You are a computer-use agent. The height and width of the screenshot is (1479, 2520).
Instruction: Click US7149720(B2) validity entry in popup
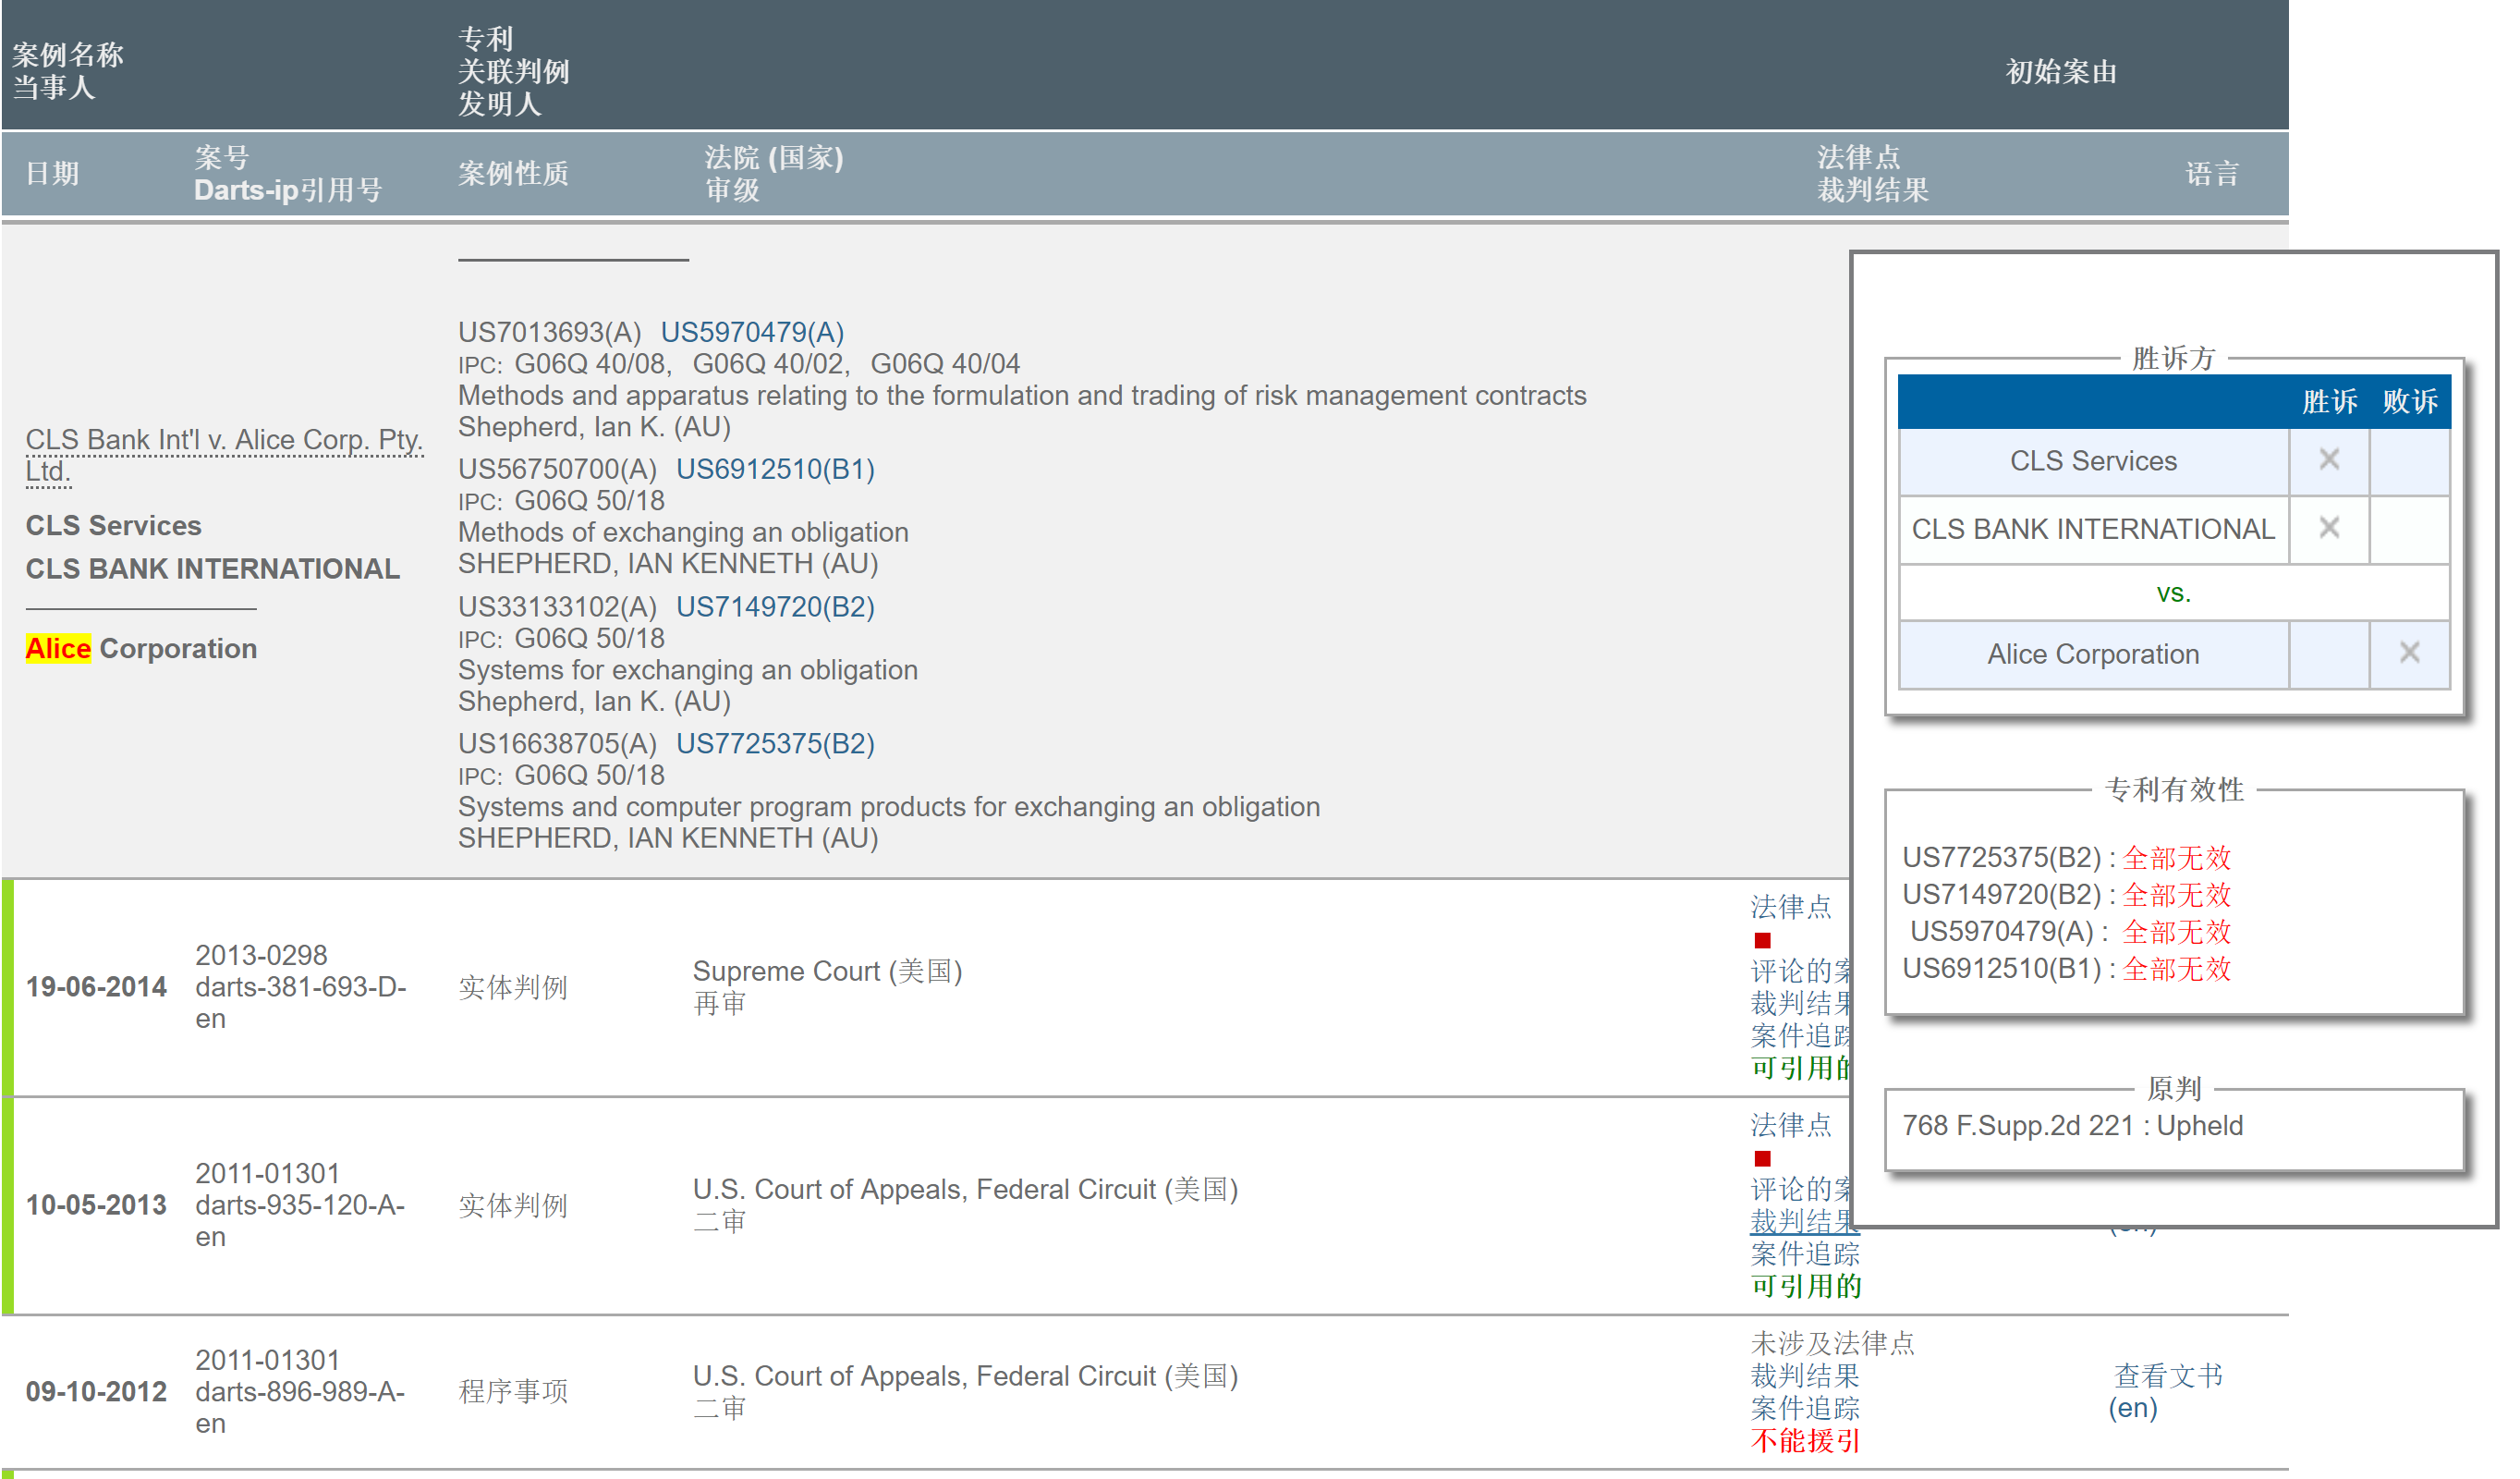2067,895
